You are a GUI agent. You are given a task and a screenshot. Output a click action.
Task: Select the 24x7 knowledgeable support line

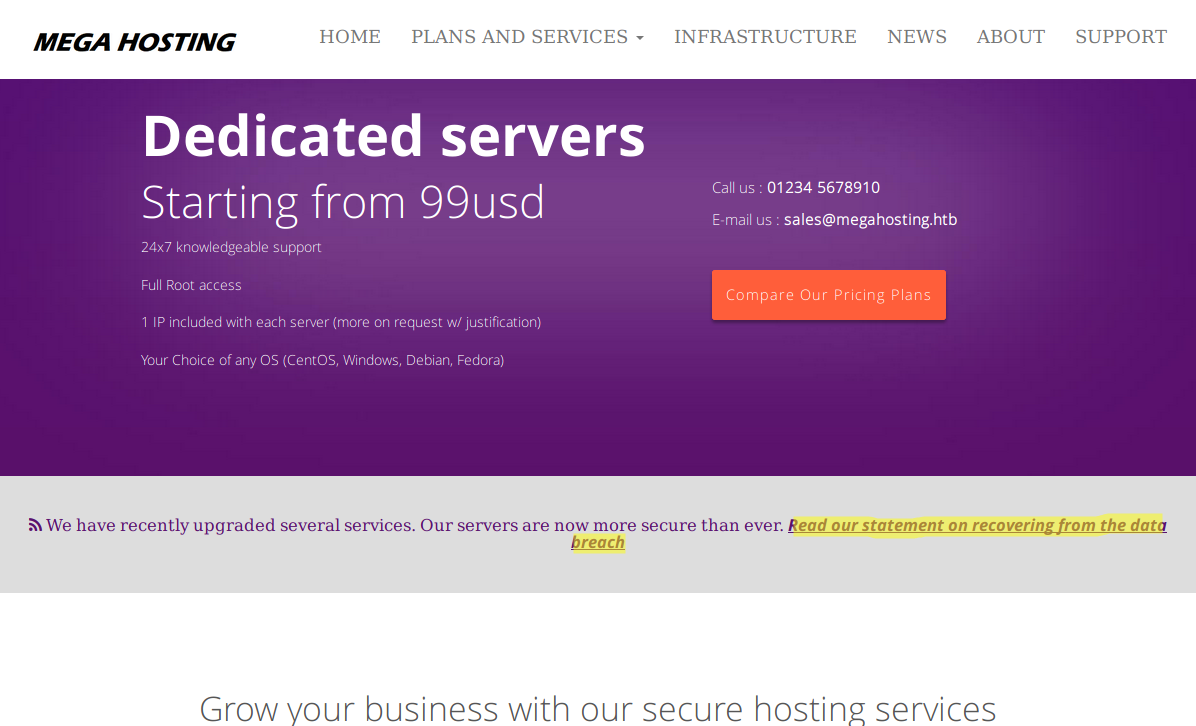[231, 247]
